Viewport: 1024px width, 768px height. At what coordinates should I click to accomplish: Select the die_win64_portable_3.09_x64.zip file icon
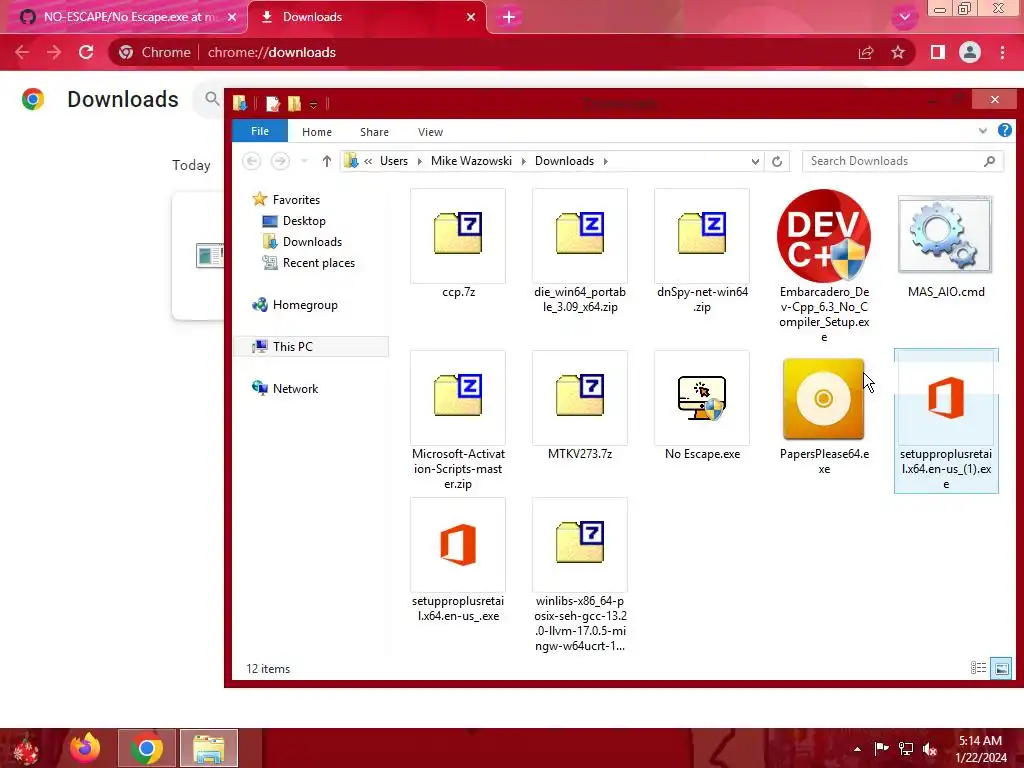tap(580, 234)
